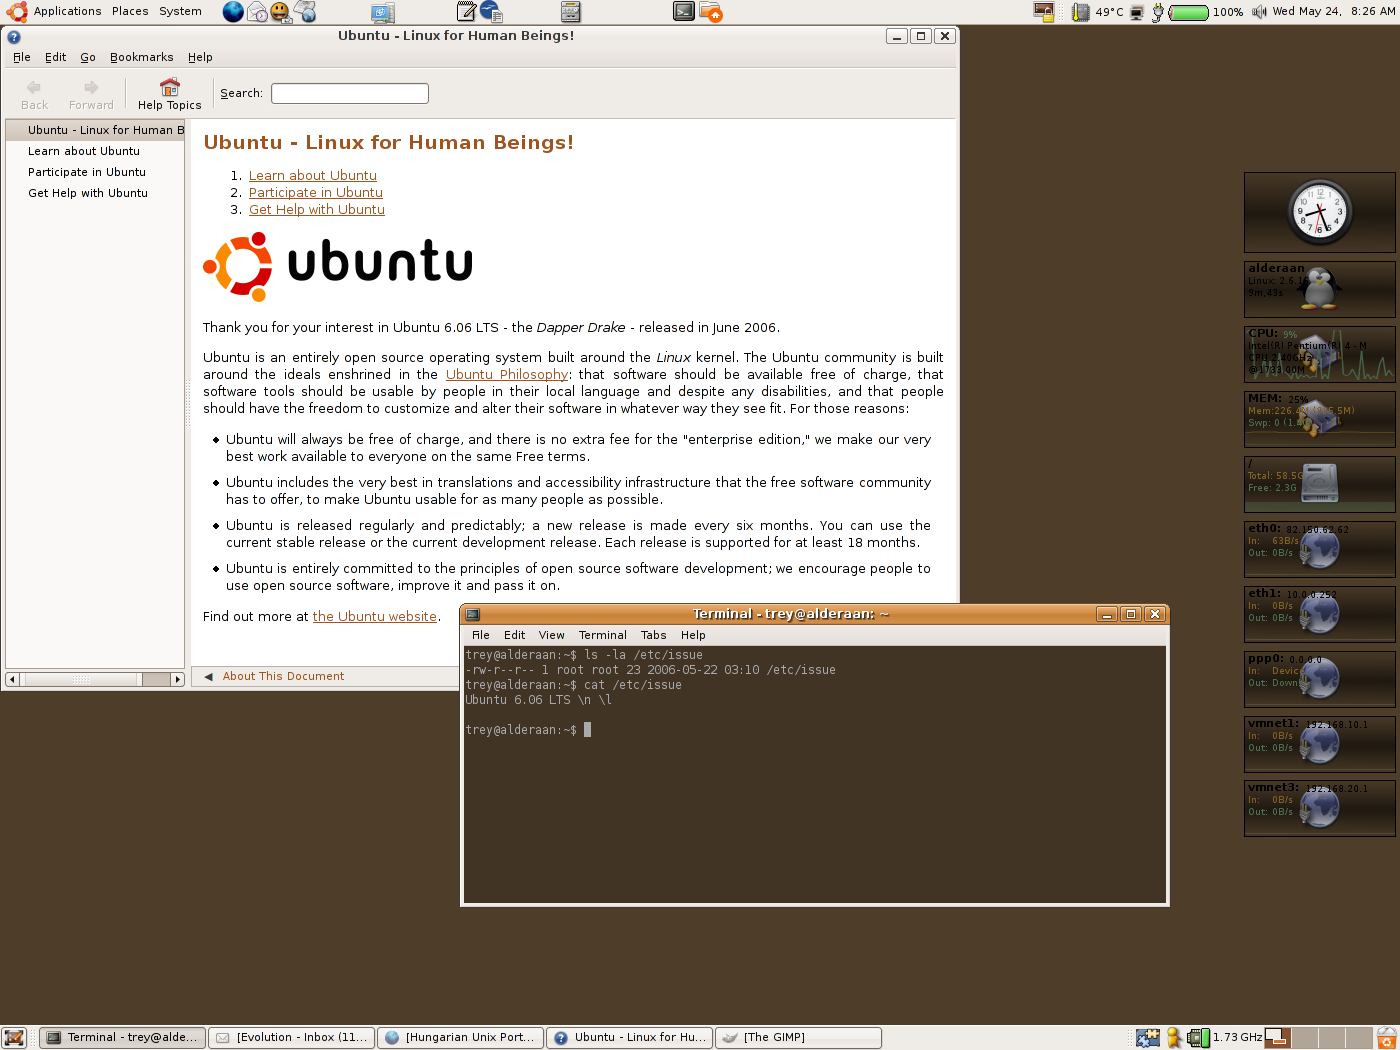
Task: Launch the smiley-face messenger icon in top panel
Action: tap(281, 12)
